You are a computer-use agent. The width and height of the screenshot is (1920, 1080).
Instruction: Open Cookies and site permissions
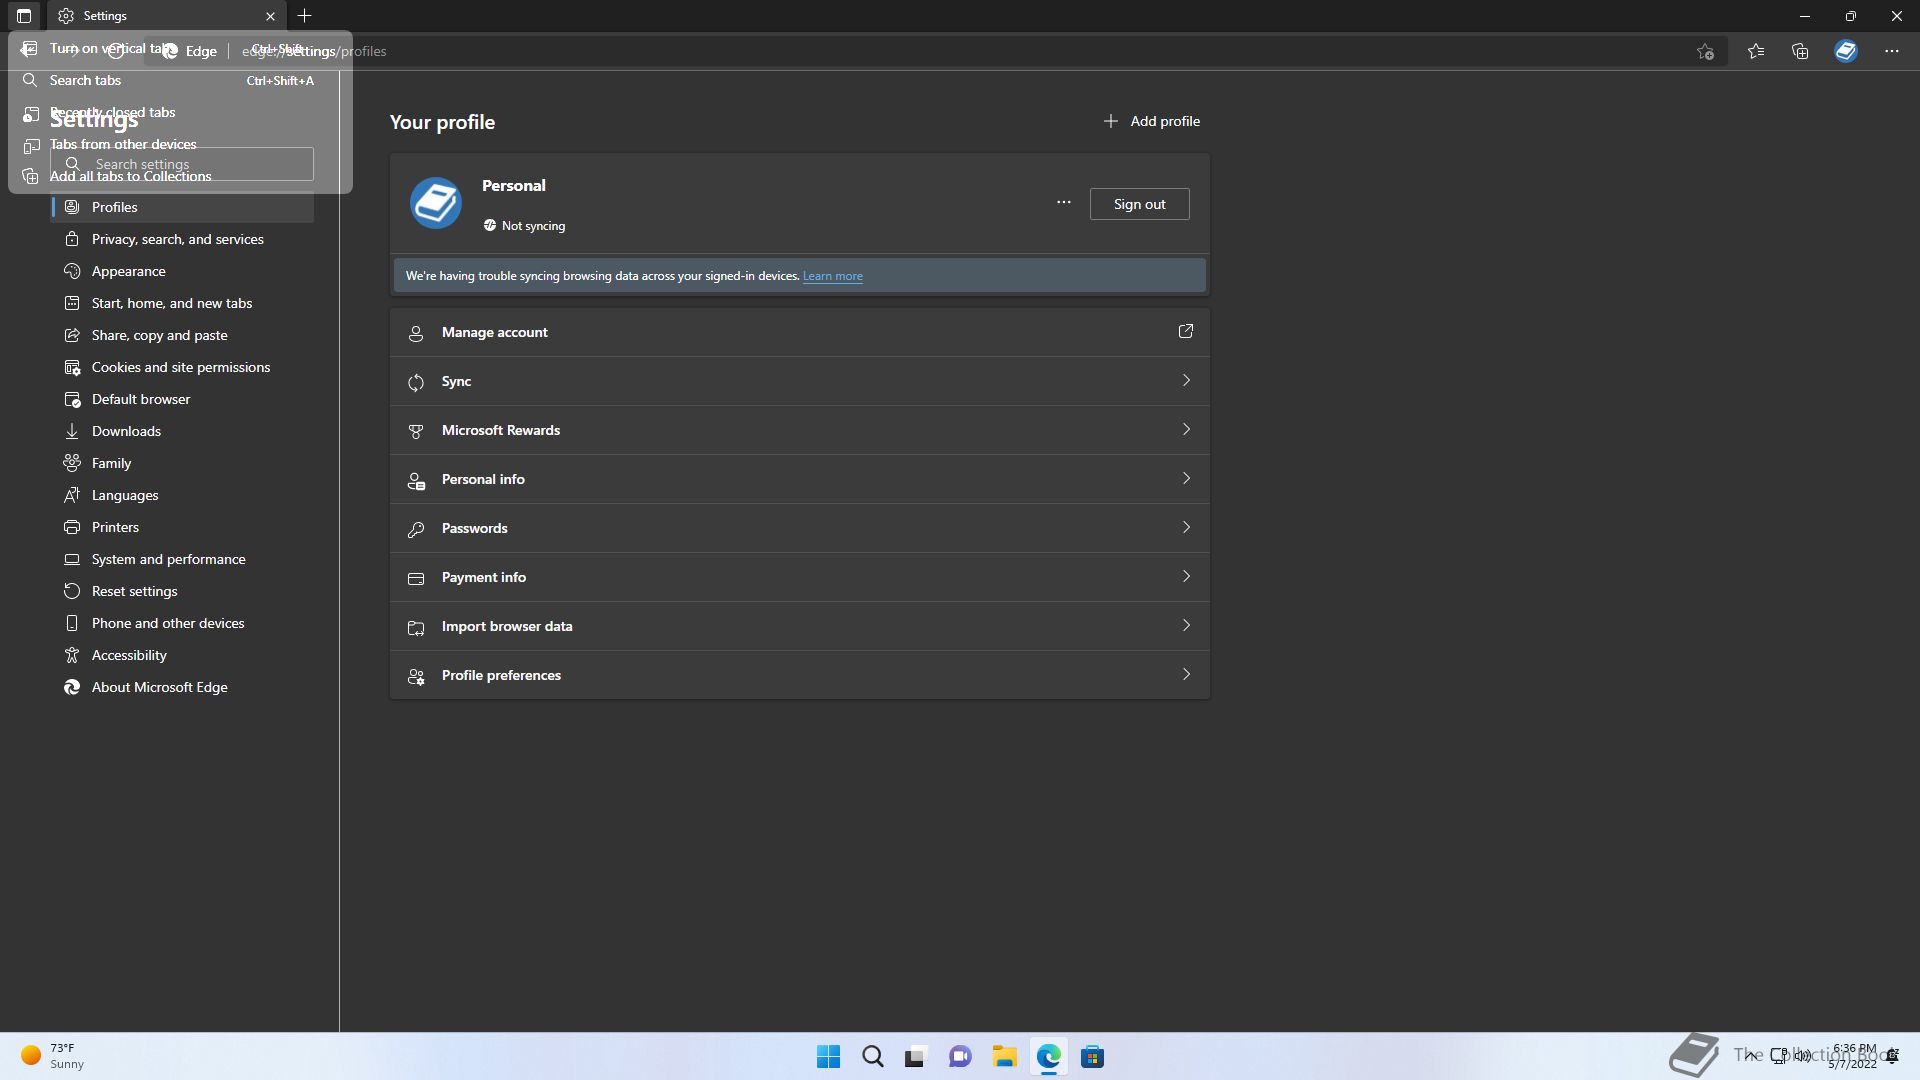point(182,367)
